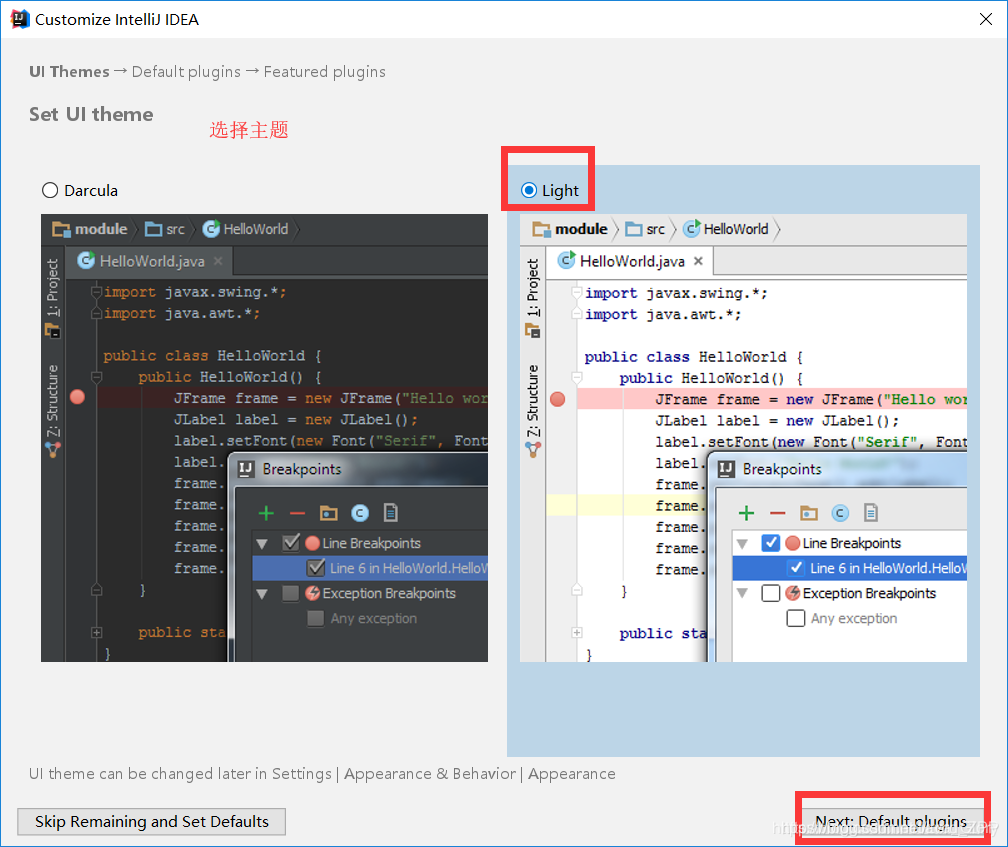Select the Light theme radio button
The image size is (1008, 847).
point(529,190)
